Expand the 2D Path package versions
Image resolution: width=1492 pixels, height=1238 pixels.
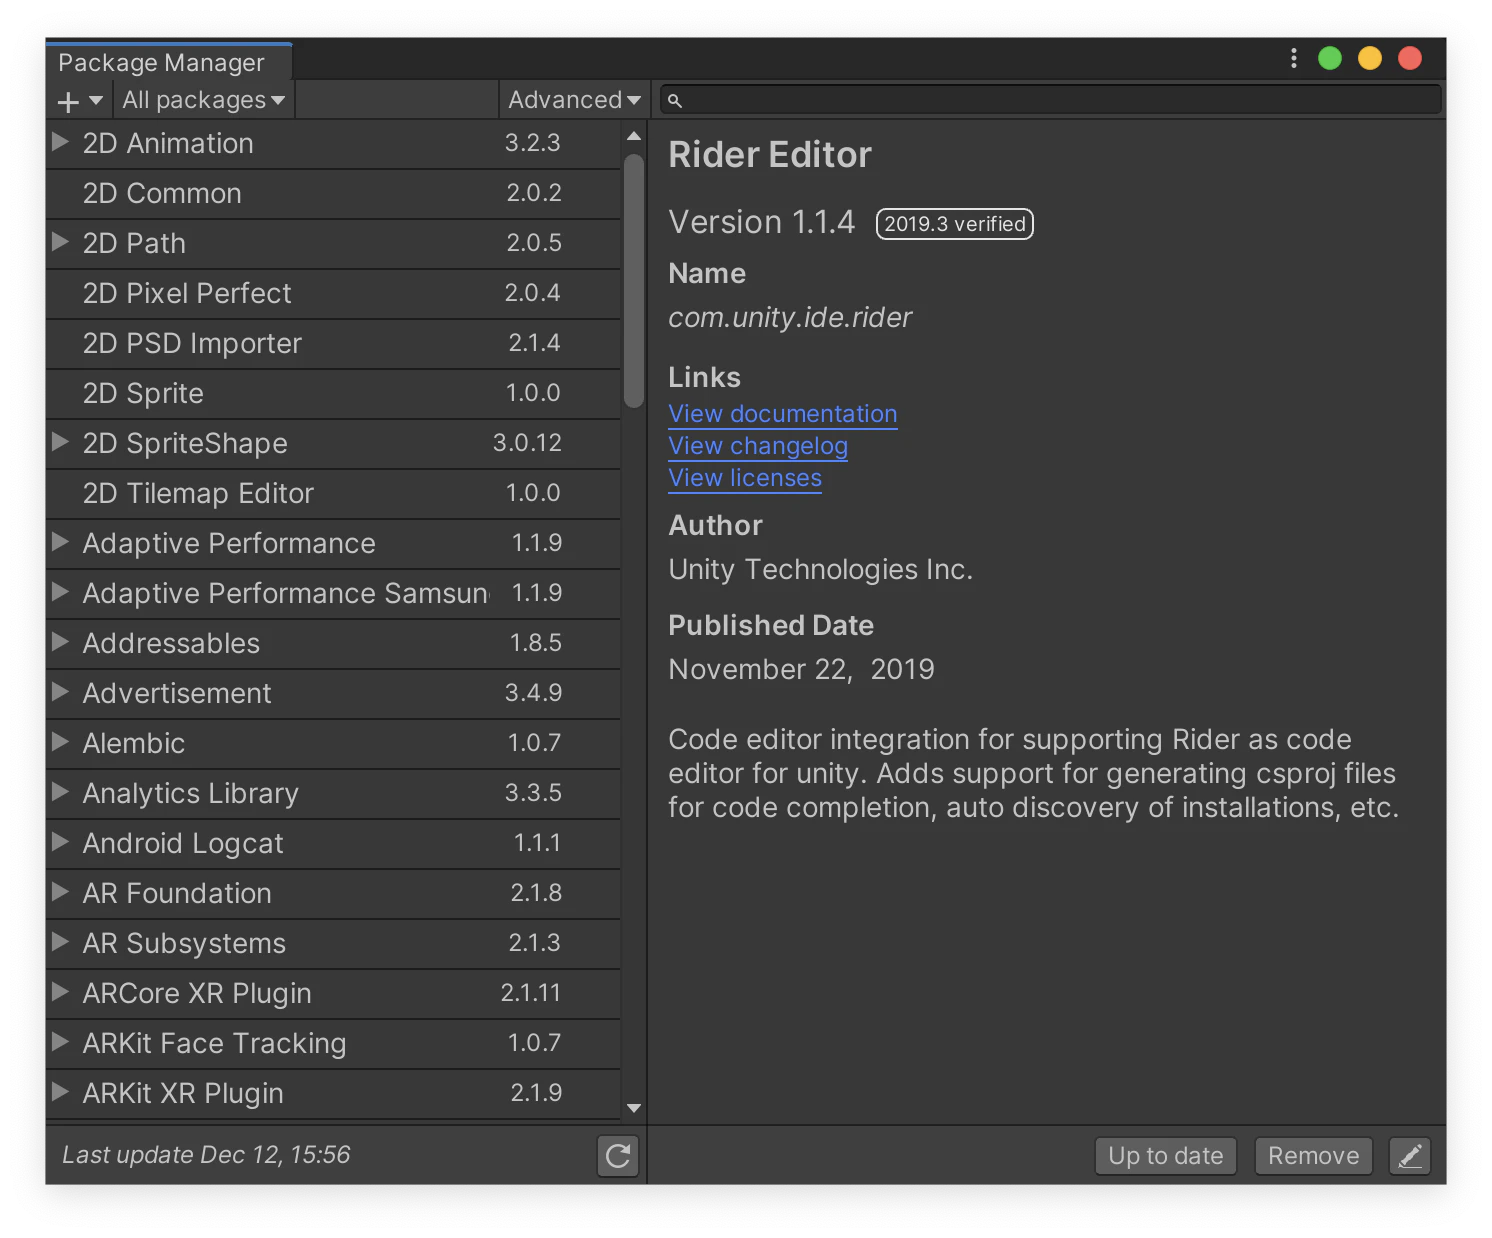click(60, 241)
